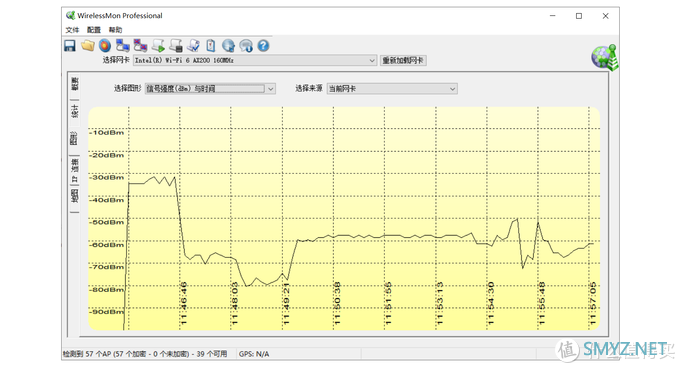Screen dimensions: 680x368
Task: Click the disconnect crossed computers icon
Action: tap(140, 46)
